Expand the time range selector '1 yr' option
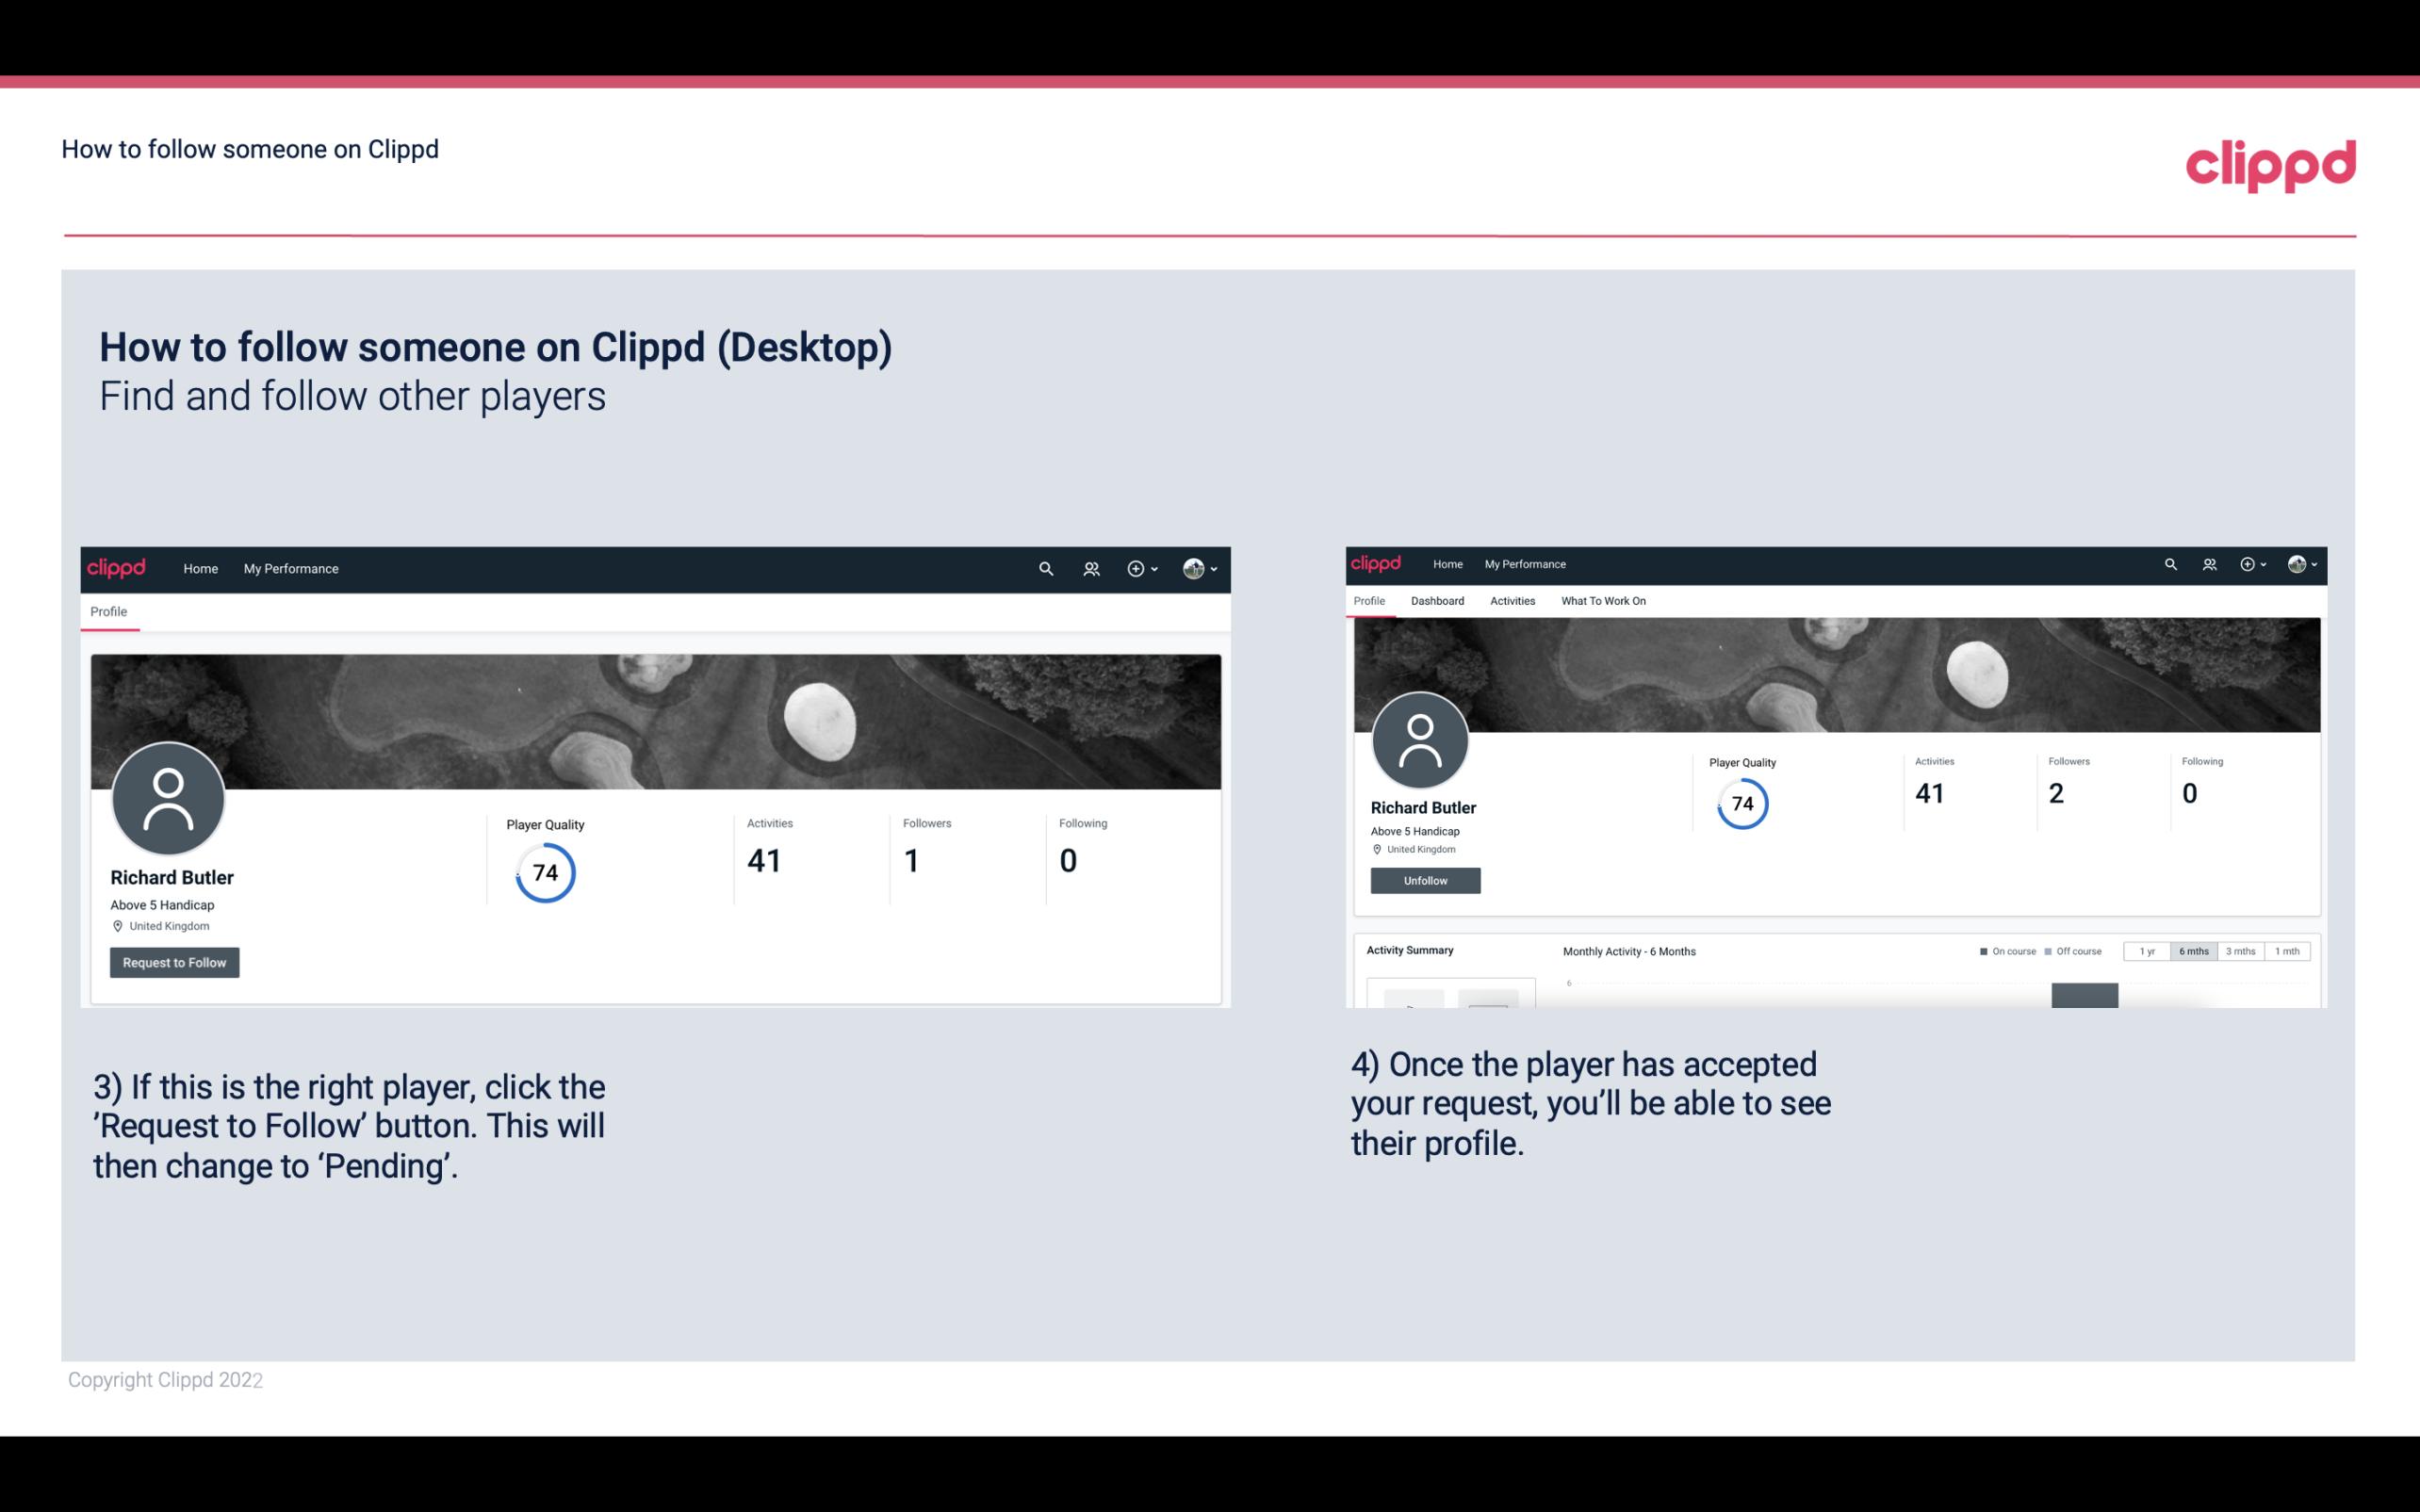This screenshot has height=1512, width=2420. [2147, 951]
